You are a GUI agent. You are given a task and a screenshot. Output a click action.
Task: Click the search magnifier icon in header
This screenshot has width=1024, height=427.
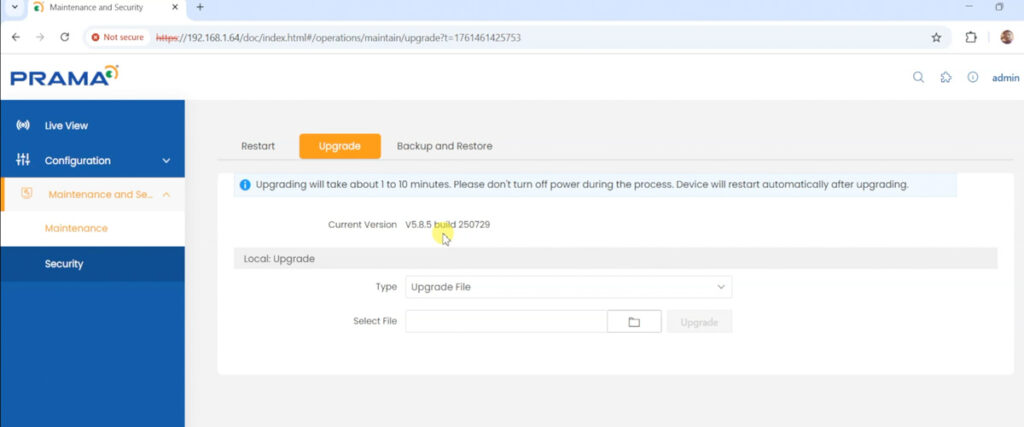click(x=918, y=78)
